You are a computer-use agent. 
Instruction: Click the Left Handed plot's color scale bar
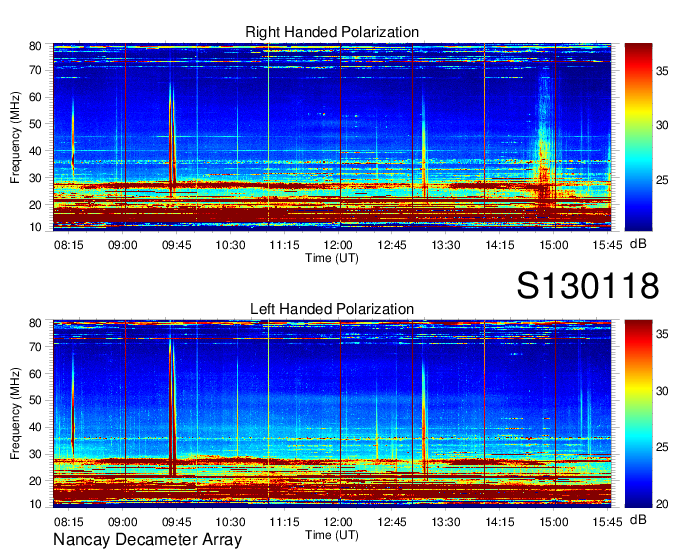click(x=638, y=414)
